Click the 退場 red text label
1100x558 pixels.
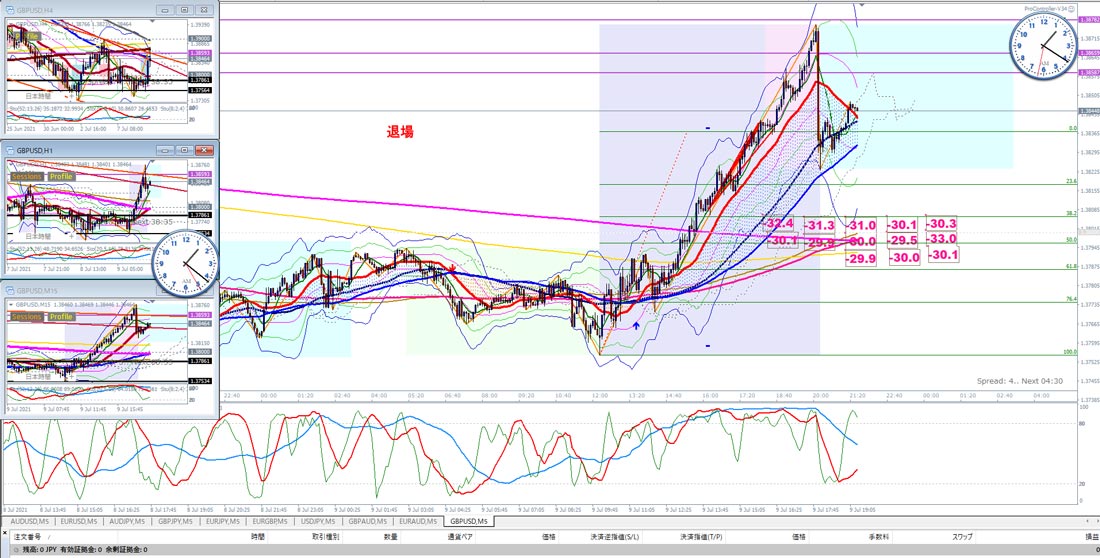tap(399, 131)
